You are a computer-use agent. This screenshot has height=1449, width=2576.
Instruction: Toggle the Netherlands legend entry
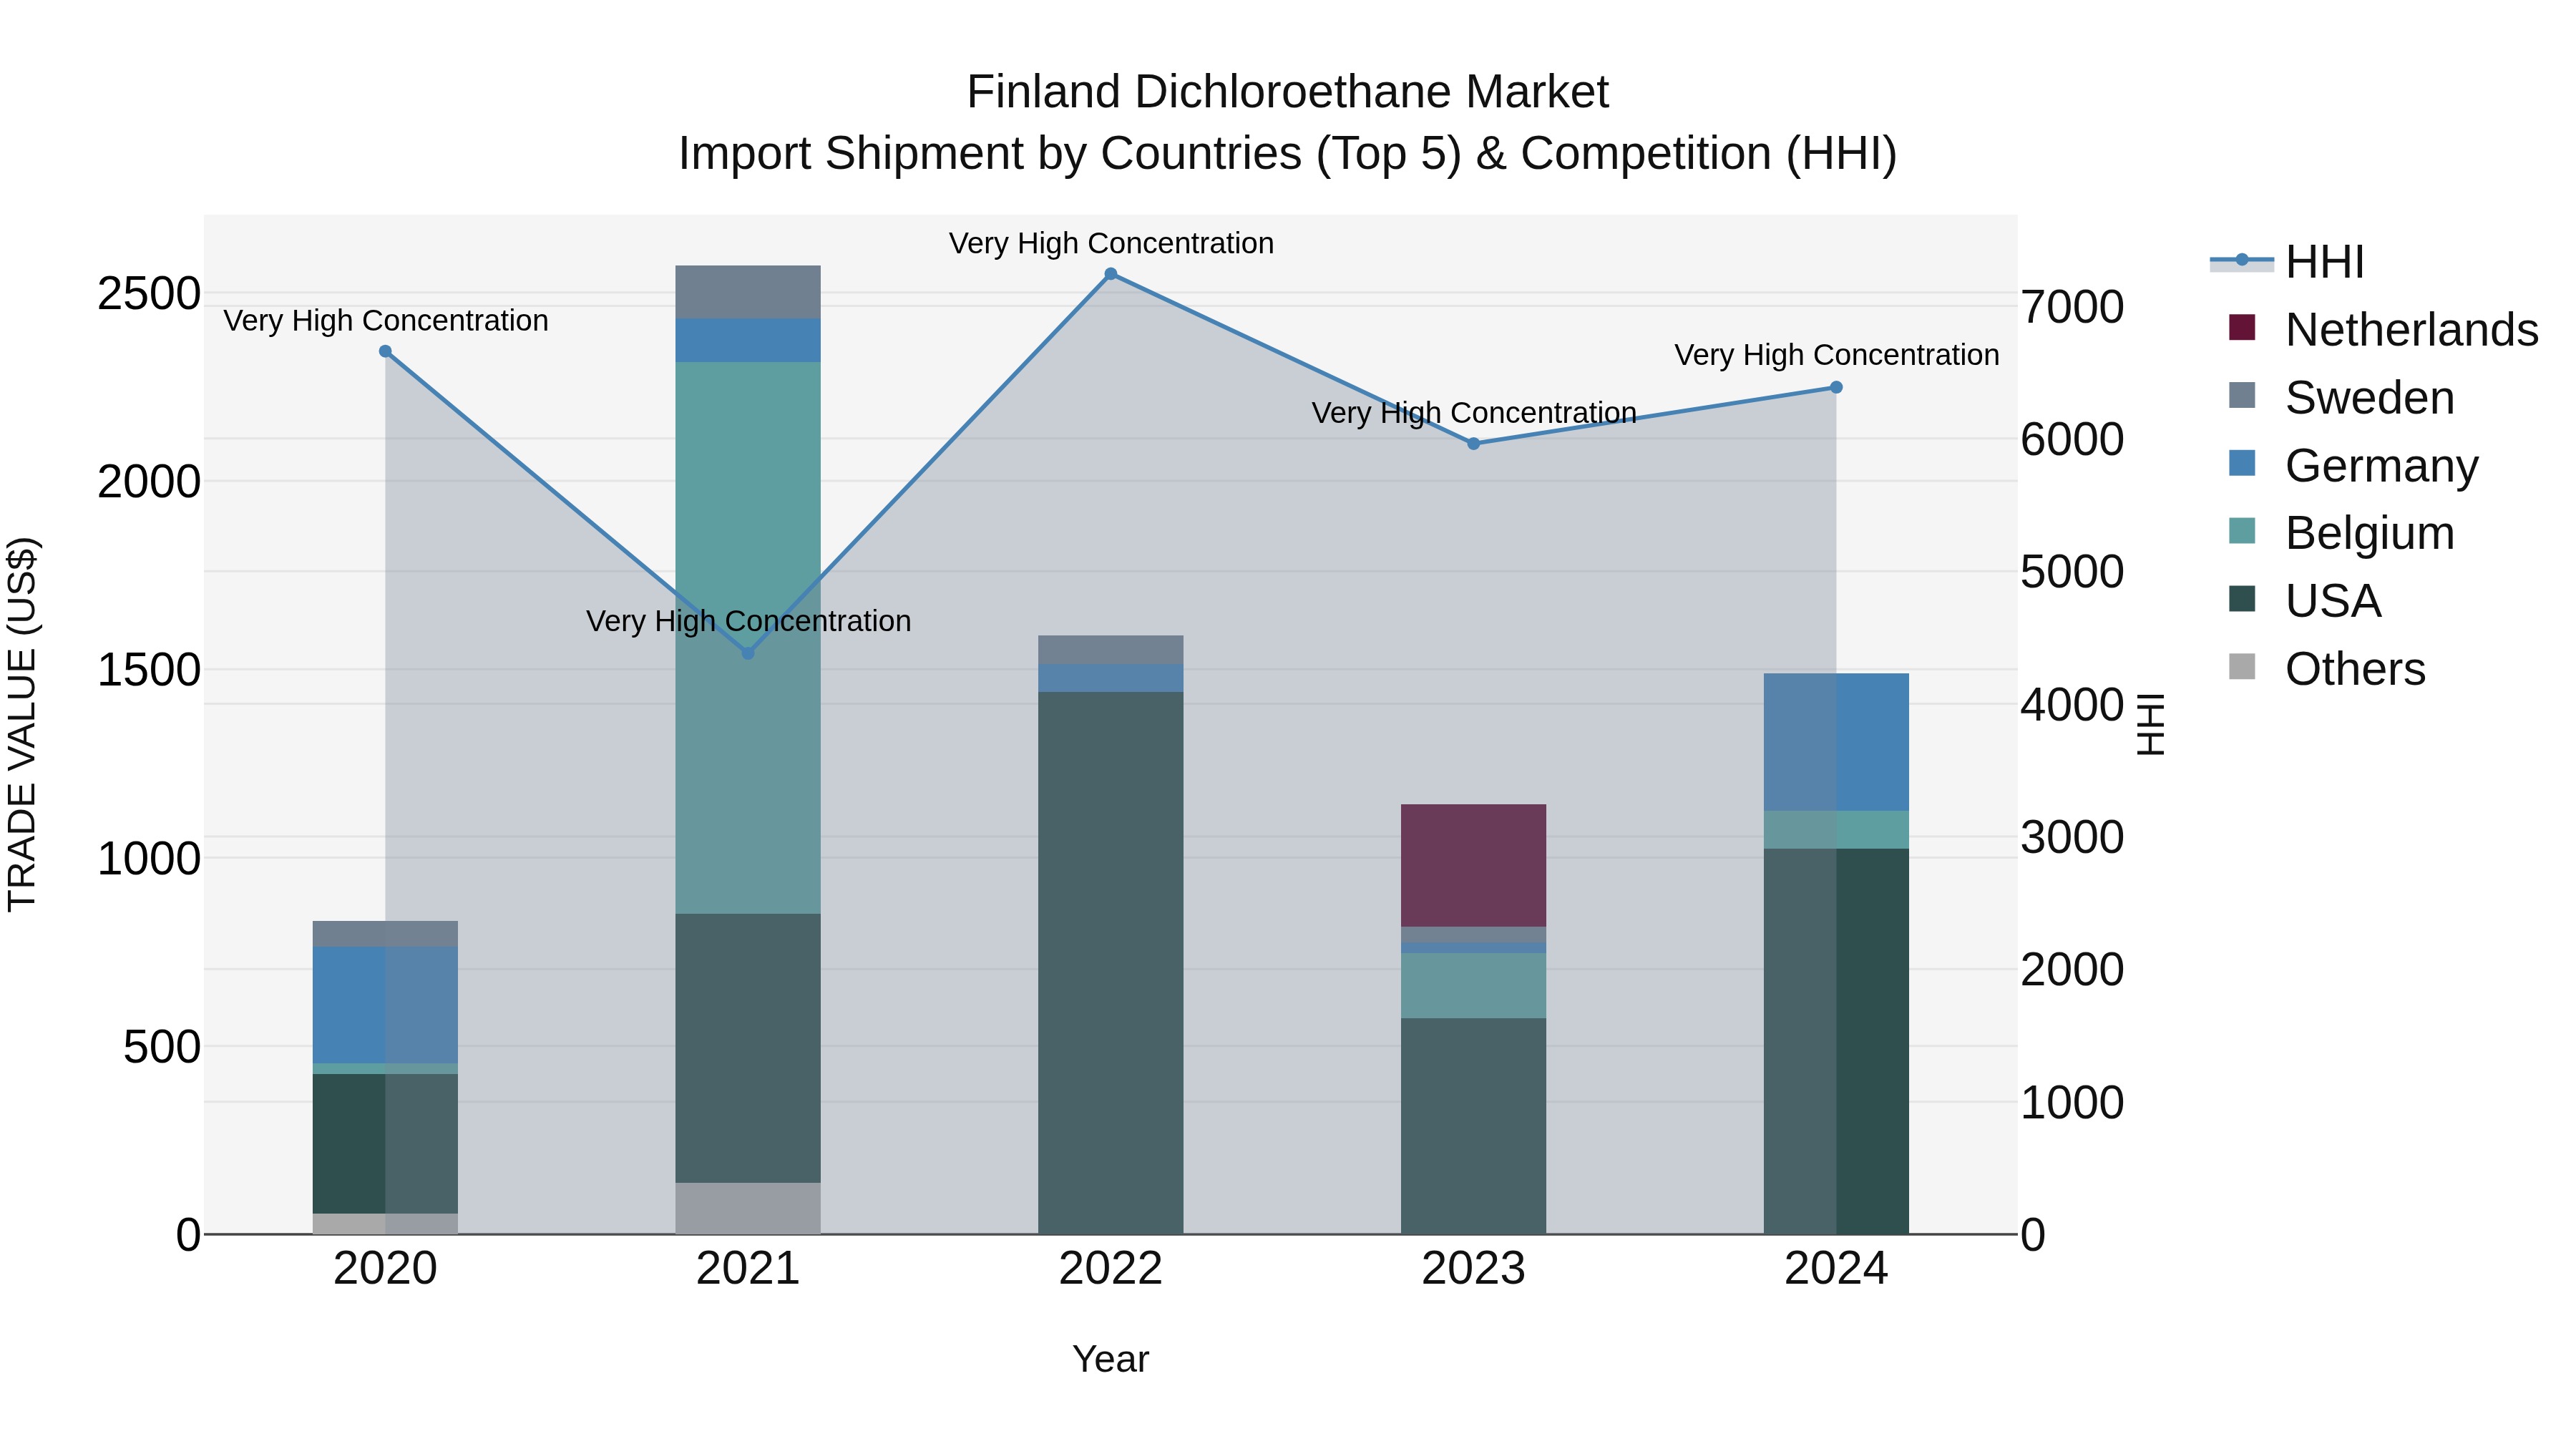[2383, 329]
